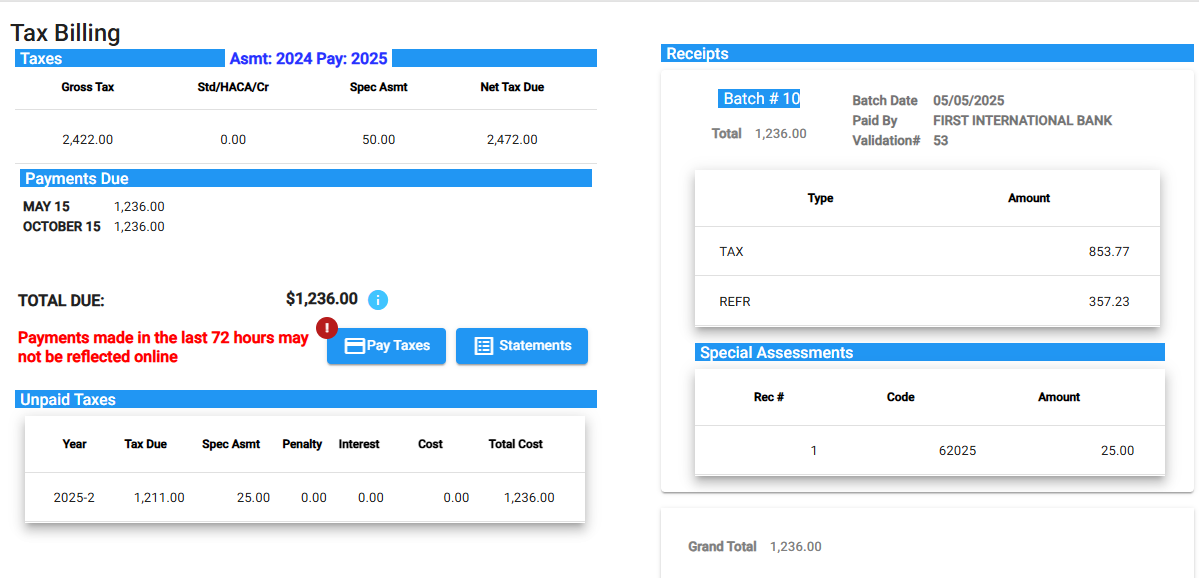Viewport: 1199px width, 578px height.
Task: Open the Statements page
Action: click(x=522, y=346)
